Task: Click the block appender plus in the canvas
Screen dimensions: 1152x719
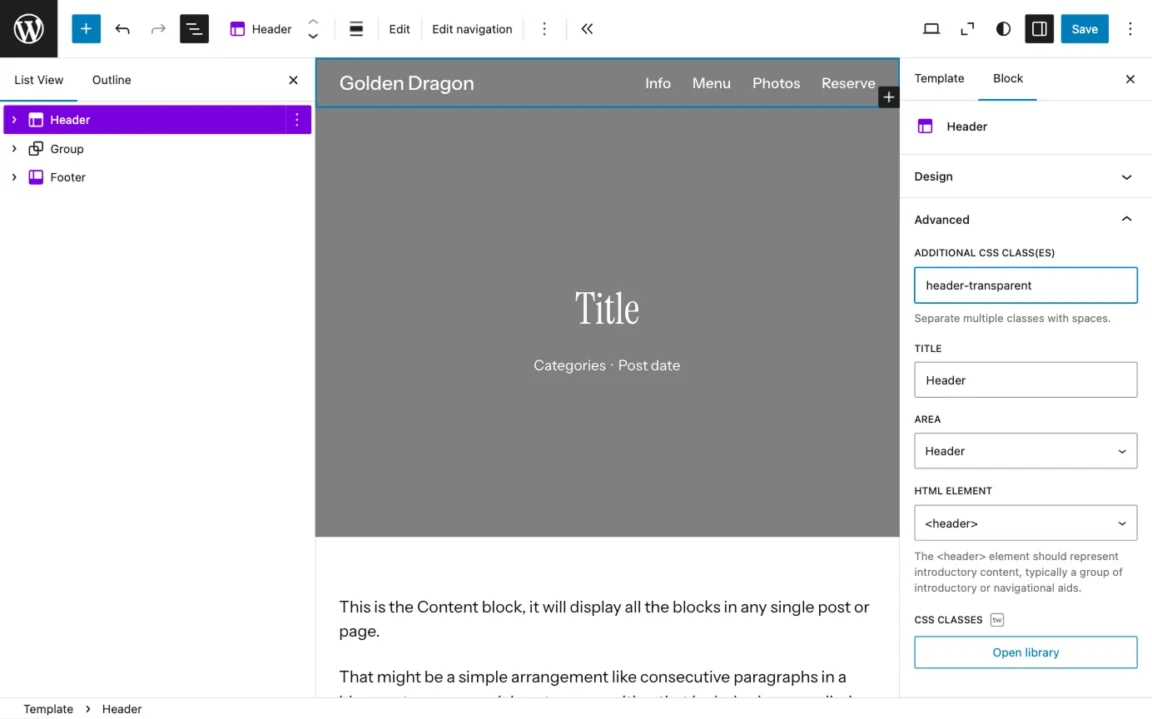Action: click(888, 96)
